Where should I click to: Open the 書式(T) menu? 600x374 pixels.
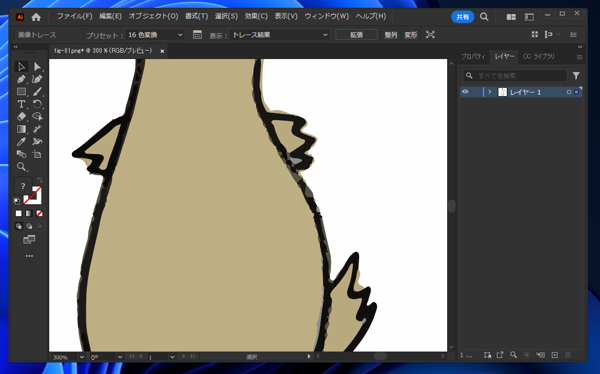tap(196, 16)
